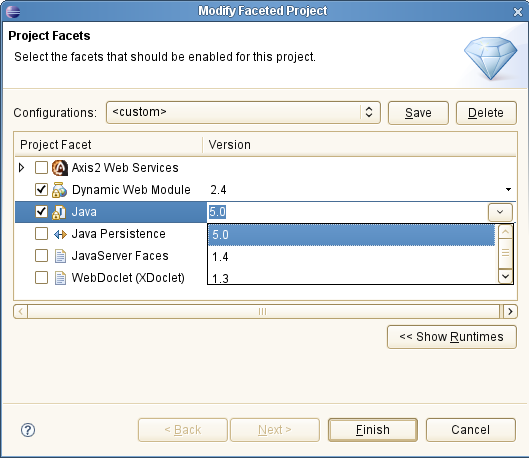Click the horizontal scrollbar right arrow
This screenshot has width=529, height=458.
(x=510, y=311)
